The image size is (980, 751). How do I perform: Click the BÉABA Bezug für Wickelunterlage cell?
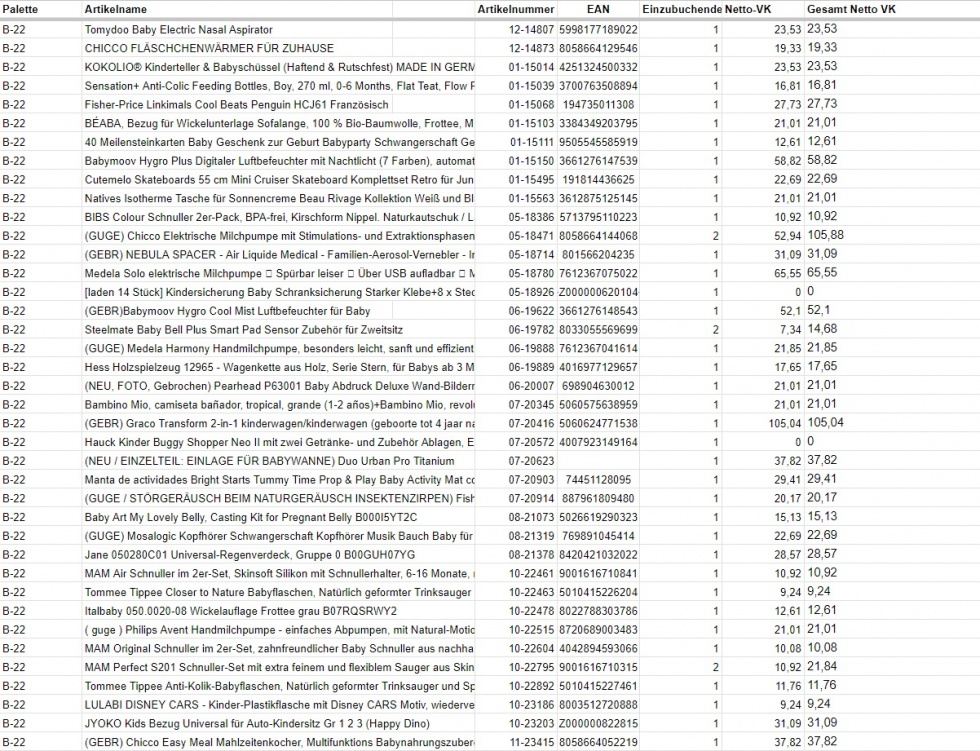tap(279, 123)
